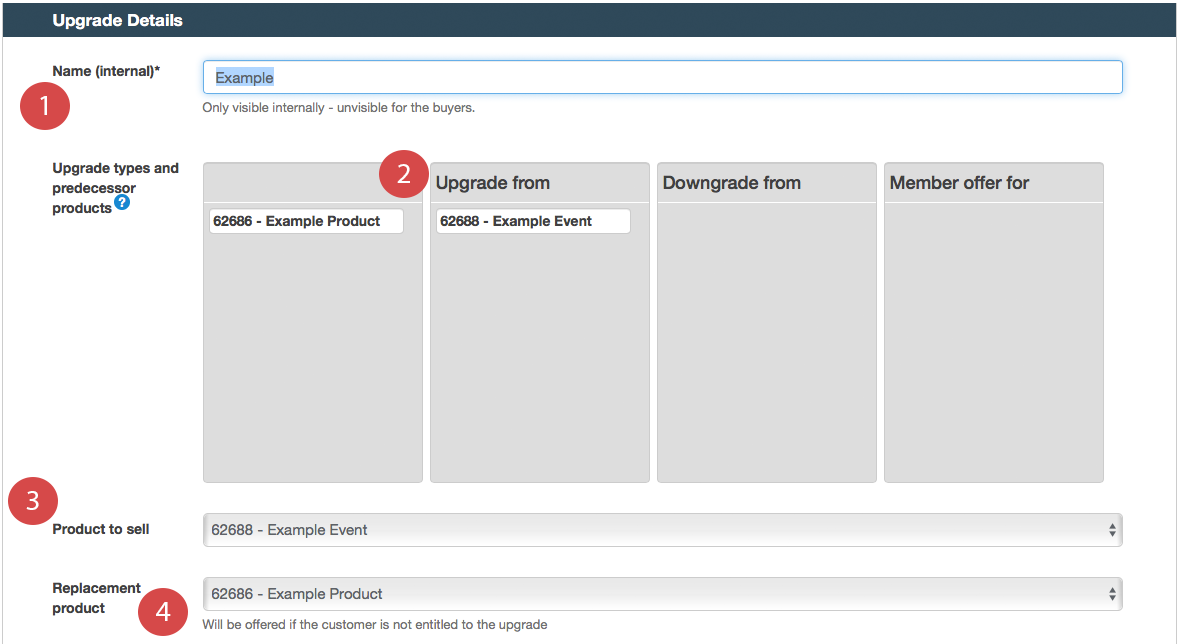Expand the Replacement product dropdown
1180x644 pixels.
(x=662, y=594)
